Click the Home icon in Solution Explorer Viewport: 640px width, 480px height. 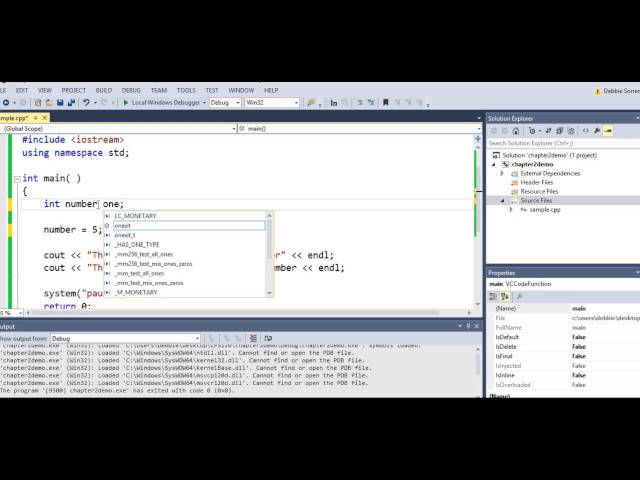tap(516, 131)
